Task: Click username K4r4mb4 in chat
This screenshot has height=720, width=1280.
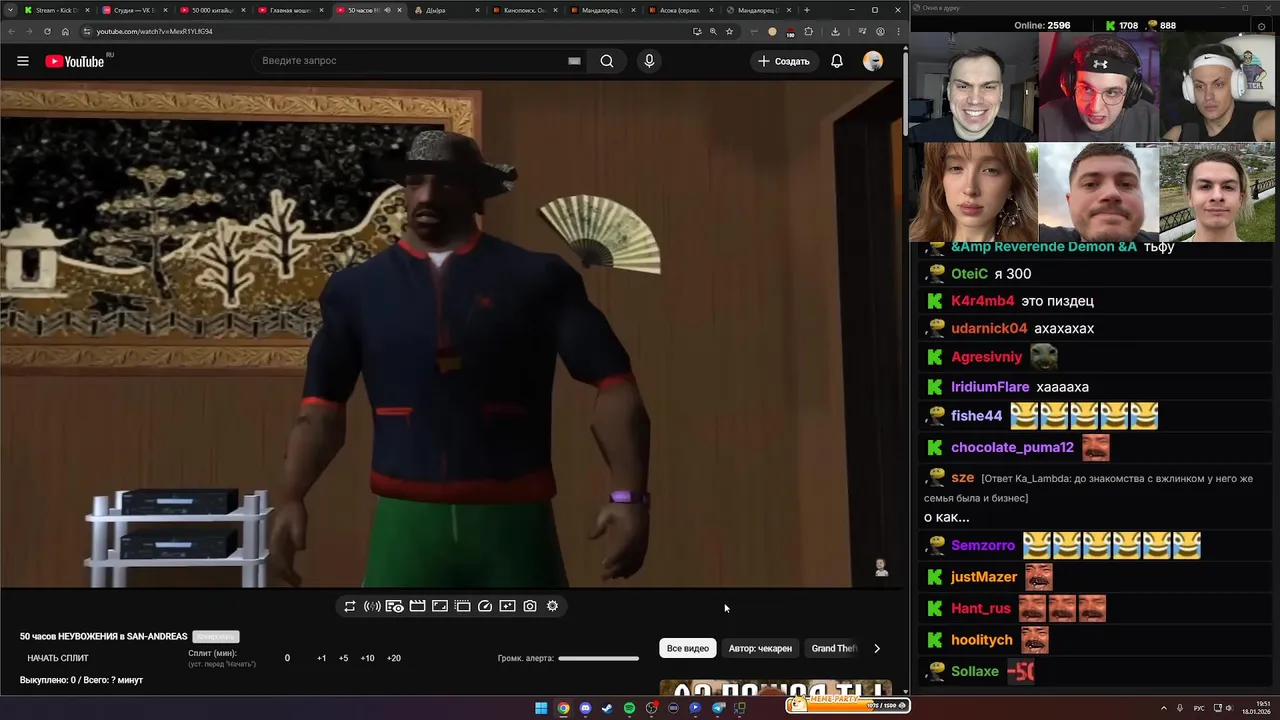Action: (x=983, y=301)
